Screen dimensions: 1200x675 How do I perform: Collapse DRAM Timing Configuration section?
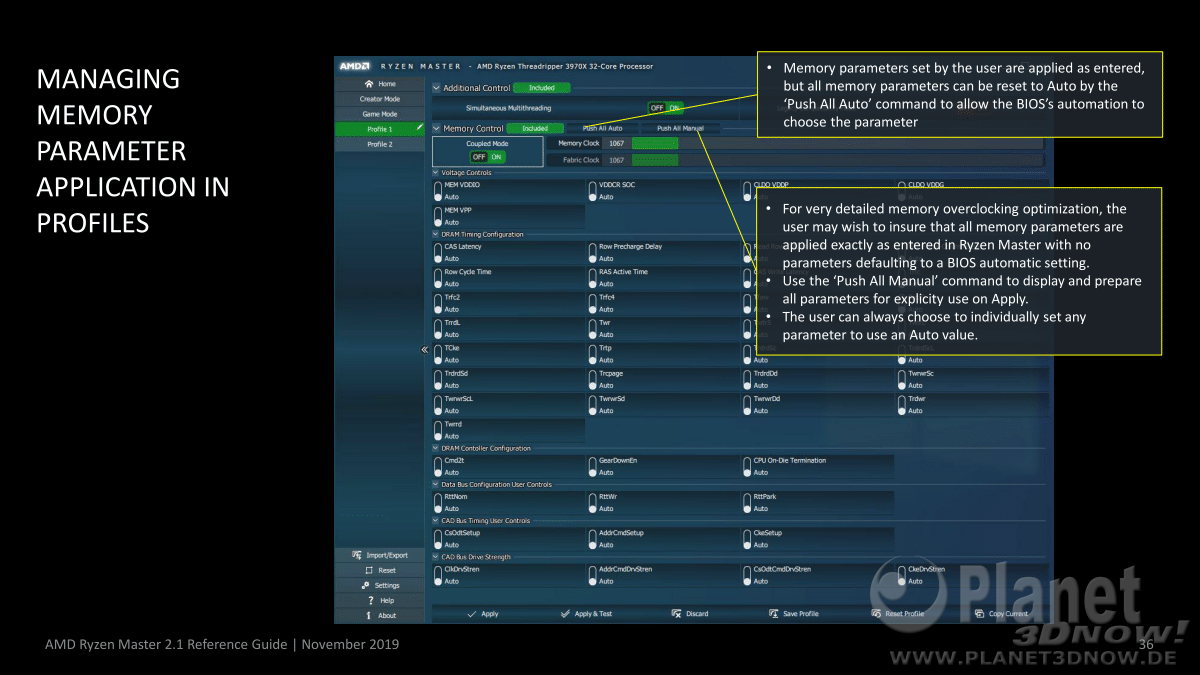pos(436,234)
